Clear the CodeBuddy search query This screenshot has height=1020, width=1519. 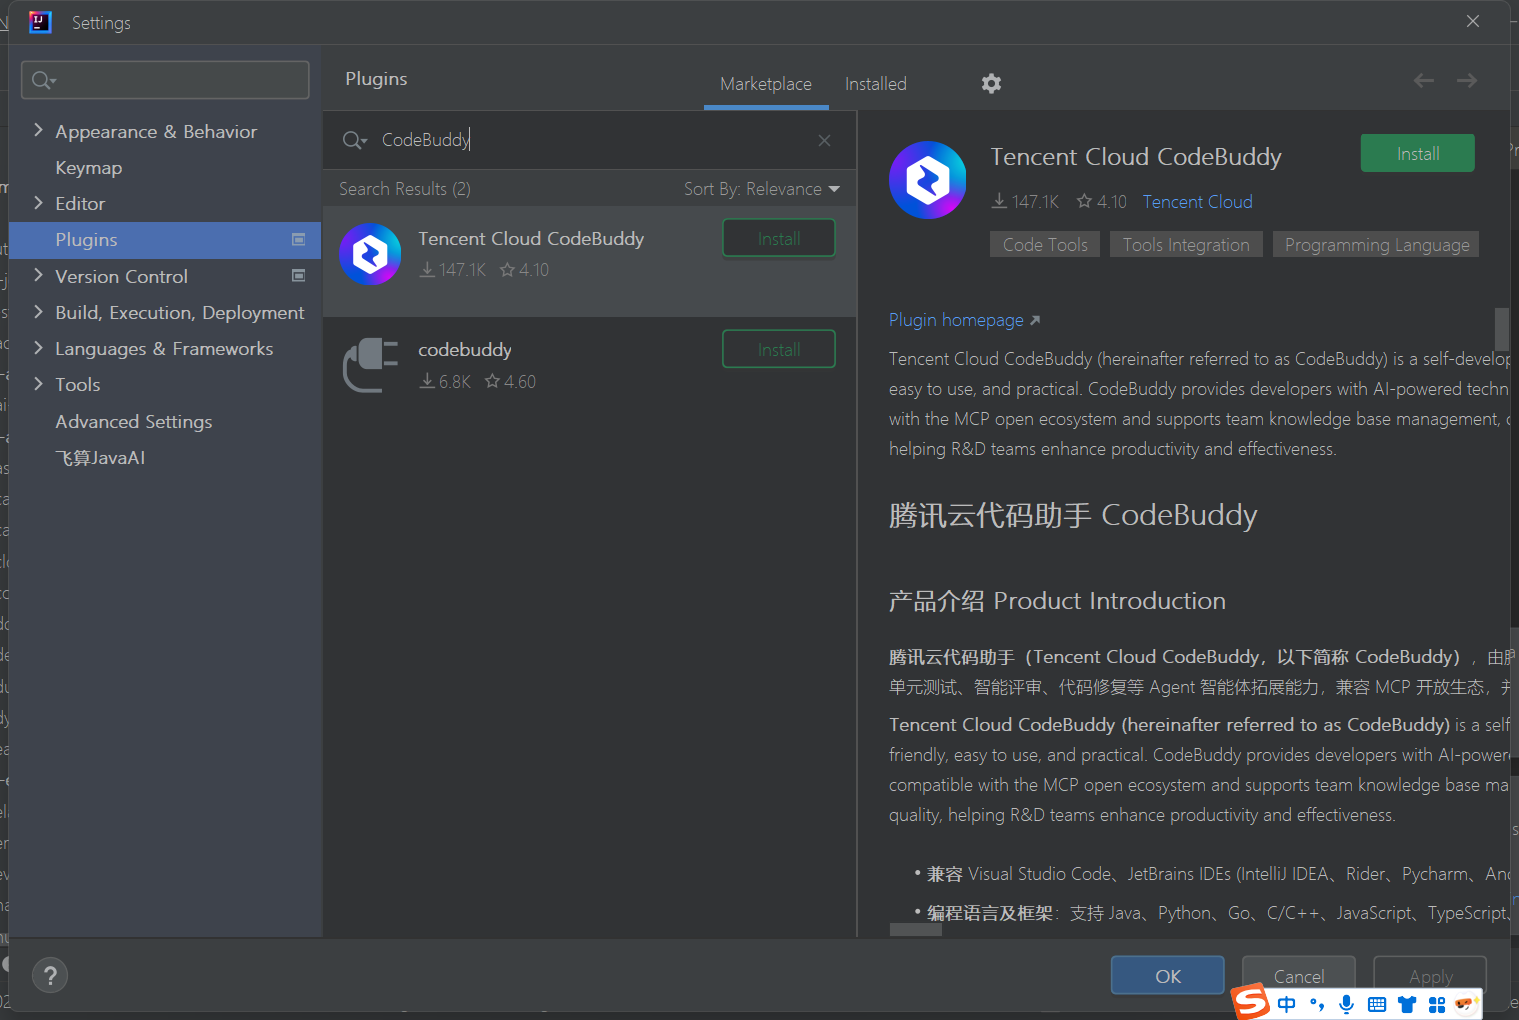824,140
